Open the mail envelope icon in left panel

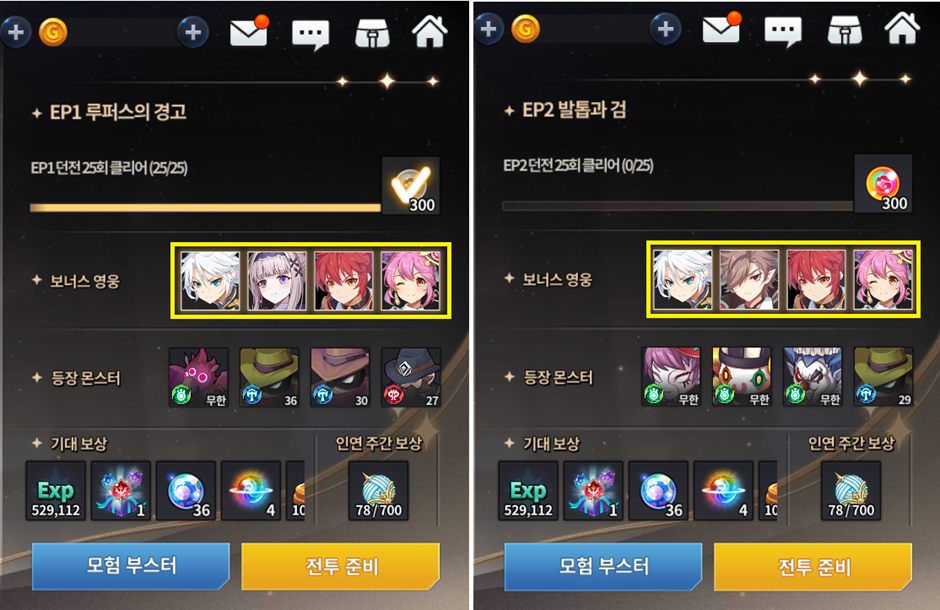point(248,32)
